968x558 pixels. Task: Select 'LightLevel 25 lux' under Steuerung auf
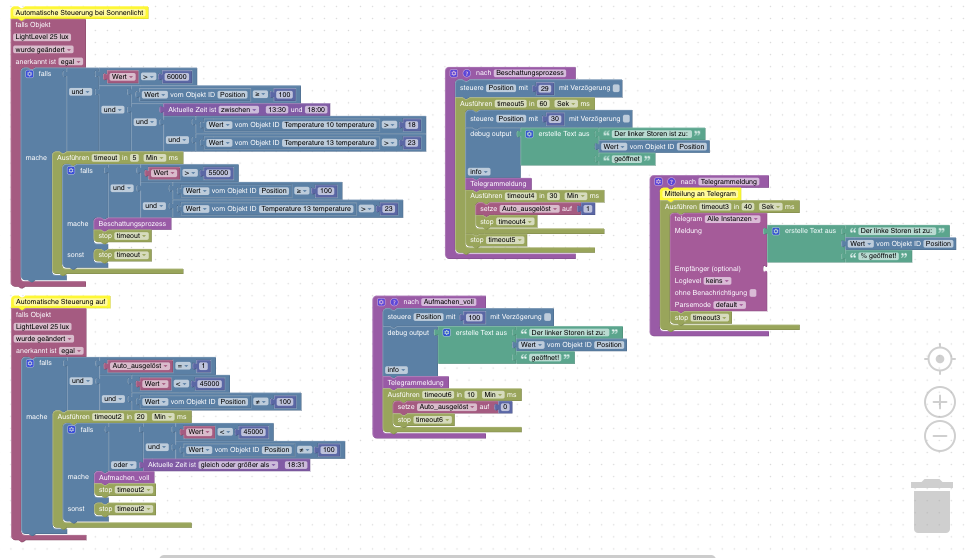(x=42, y=327)
